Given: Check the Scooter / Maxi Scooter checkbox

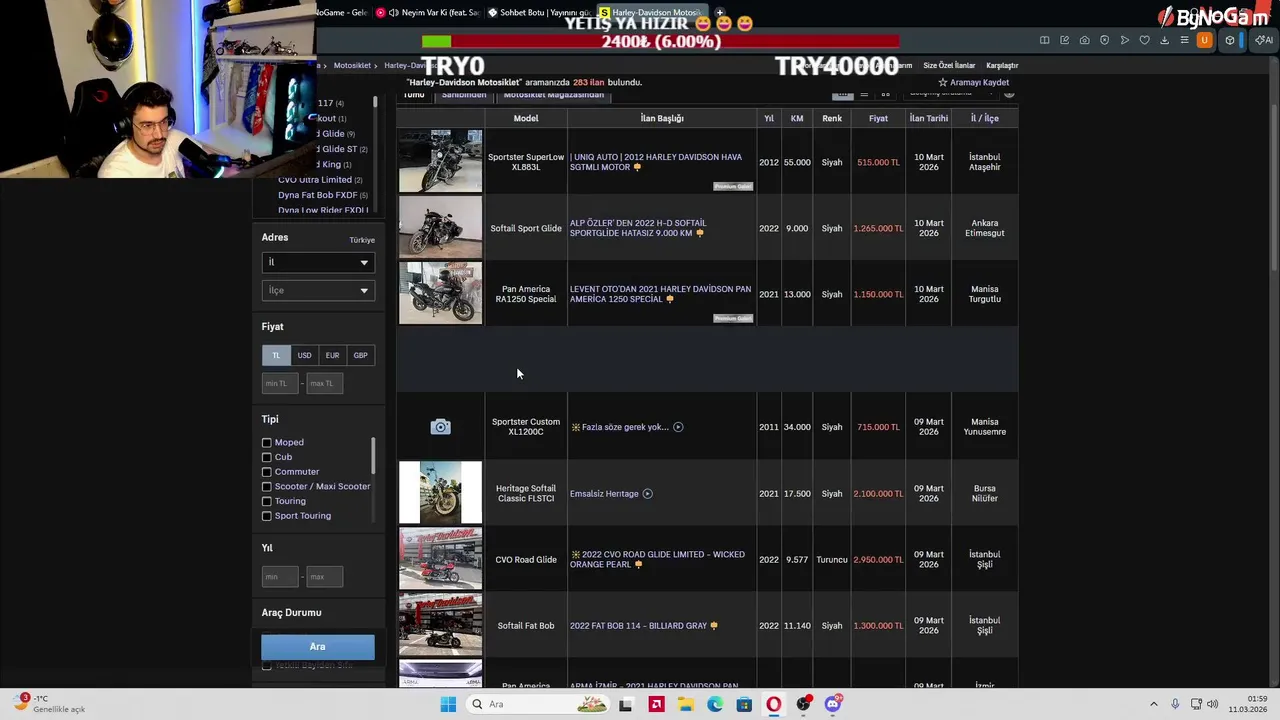Looking at the screenshot, I should tap(267, 486).
